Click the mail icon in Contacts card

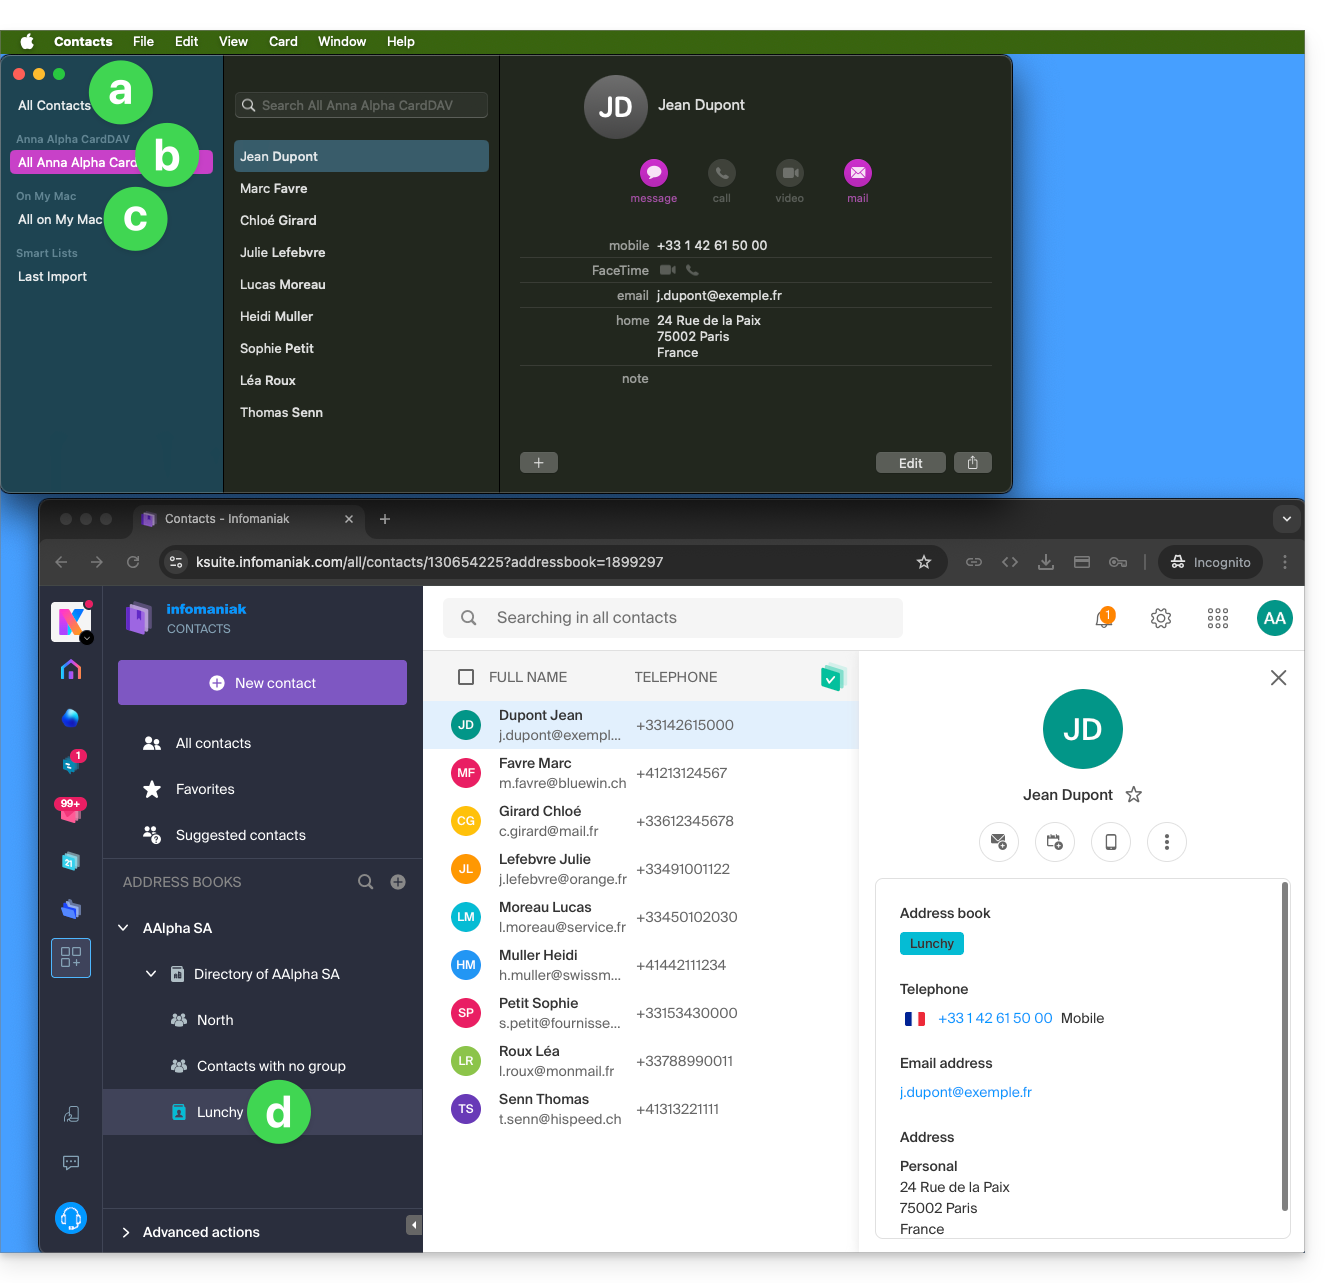click(857, 173)
